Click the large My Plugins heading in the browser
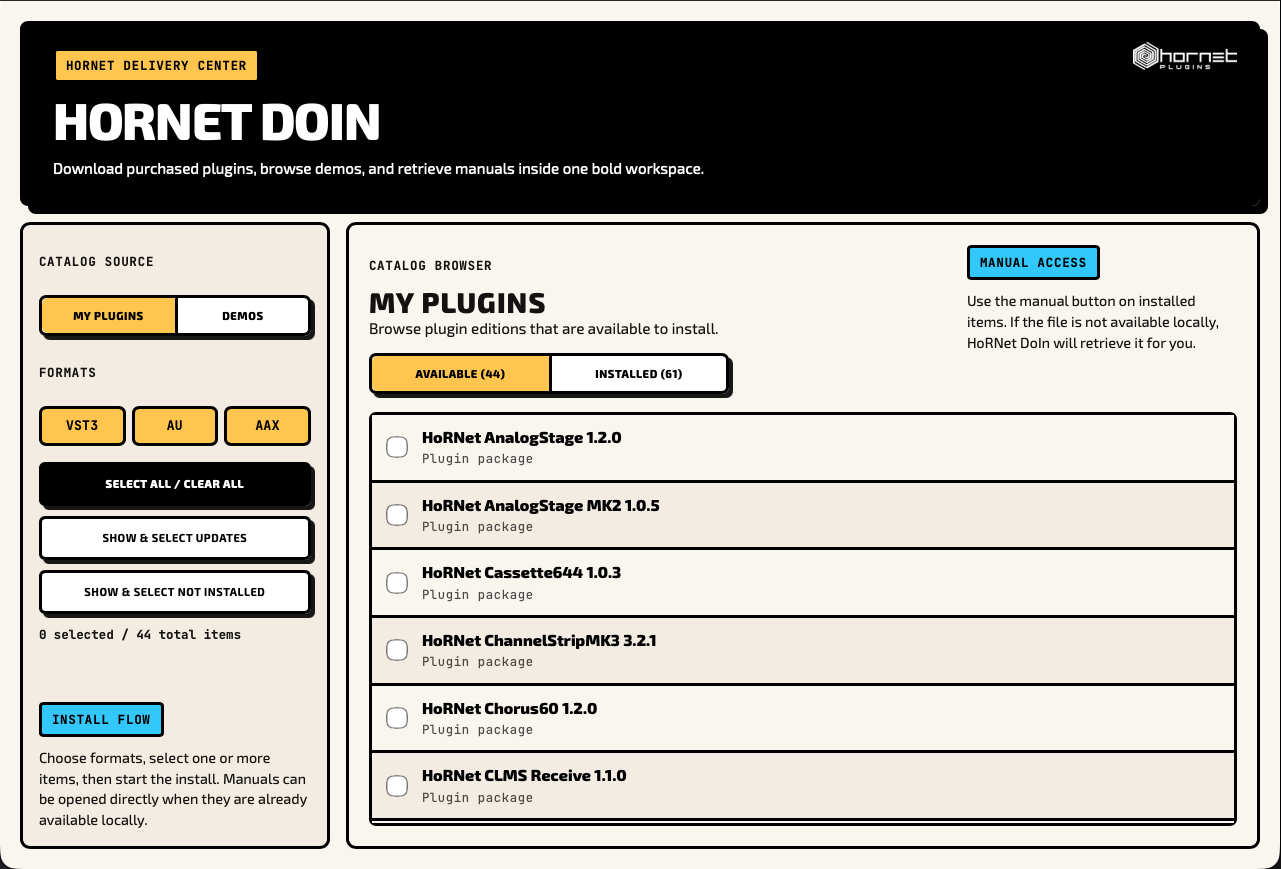This screenshot has width=1281, height=869. [x=458, y=303]
